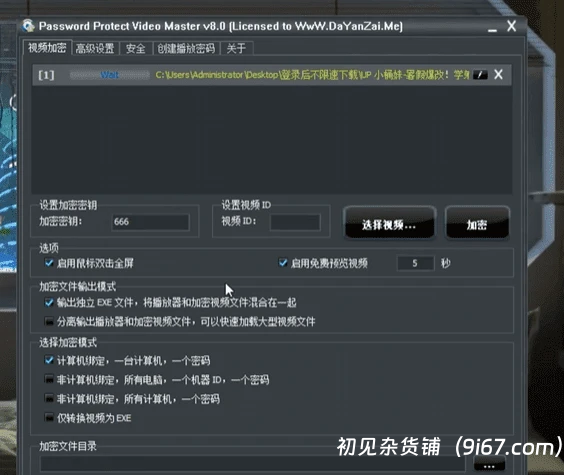This screenshot has height=475, width=564.
Task: Choose 非计算机绑定，所有电脑，一个机器 ID mode
Action: (x=49, y=379)
